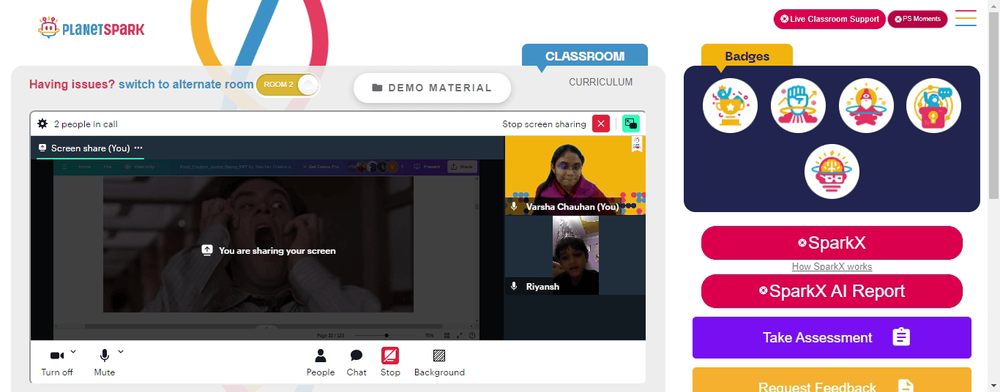Open the Chat panel
Screen dimensions: 1000x392
pos(357,362)
